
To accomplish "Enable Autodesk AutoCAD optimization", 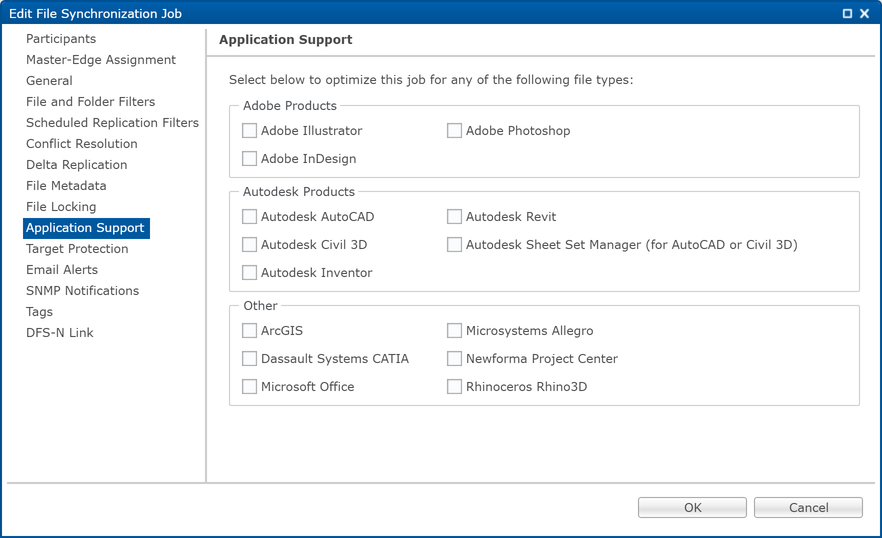I will (249, 217).
